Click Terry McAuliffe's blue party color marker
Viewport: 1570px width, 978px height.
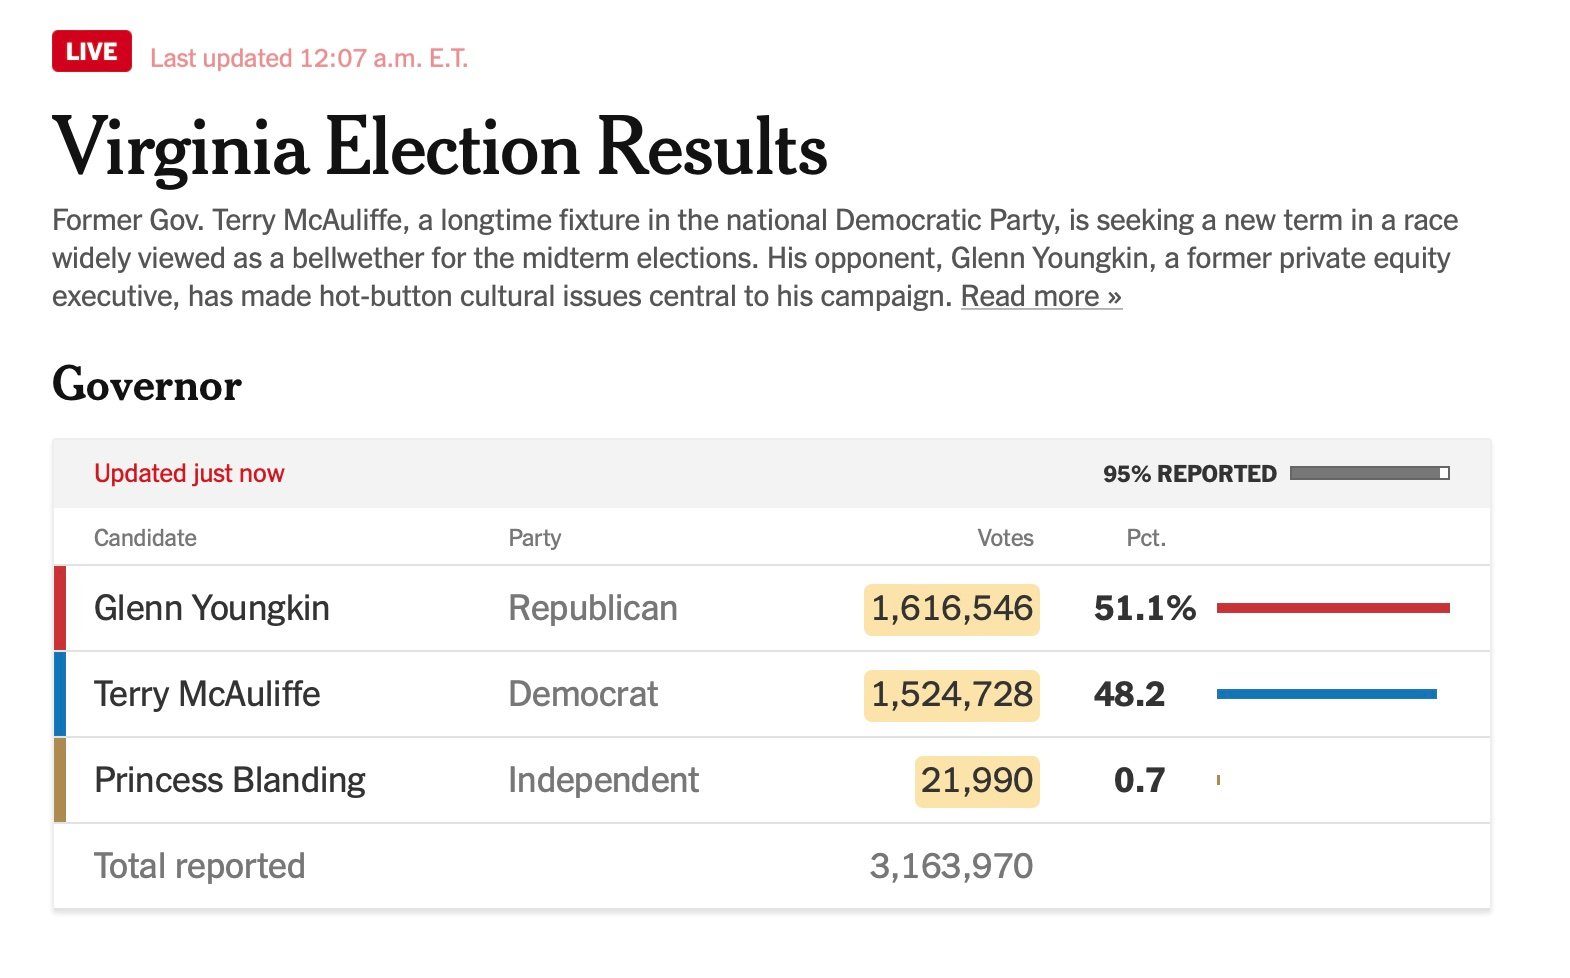tap(60, 694)
